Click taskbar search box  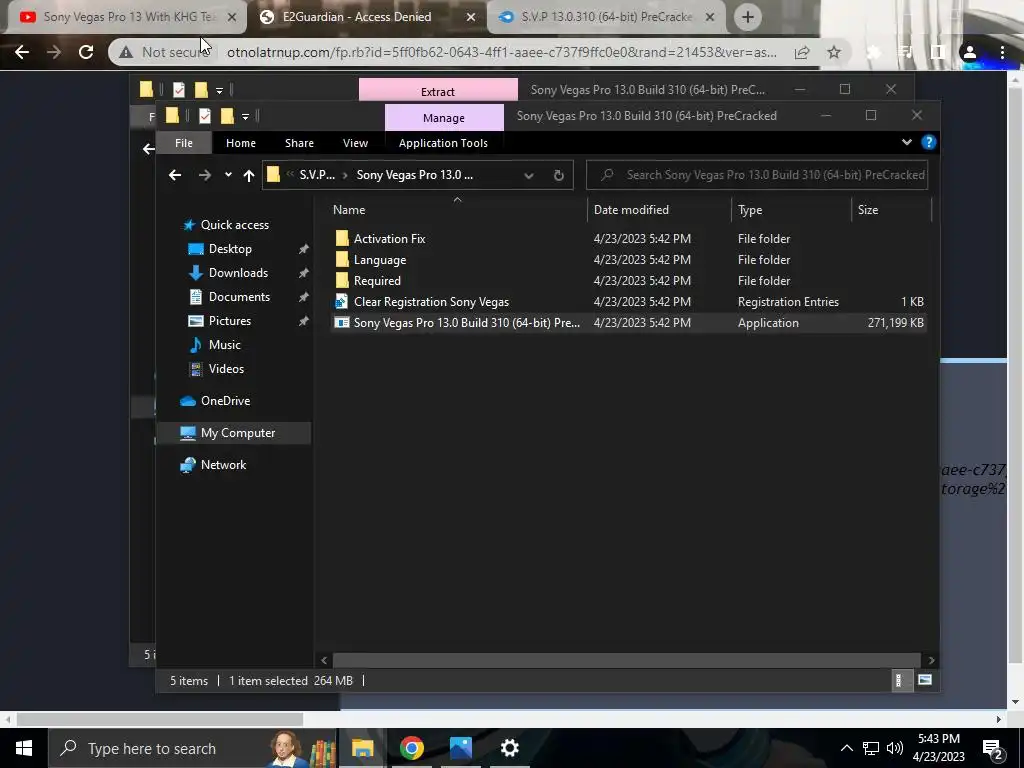pyautogui.click(x=191, y=748)
